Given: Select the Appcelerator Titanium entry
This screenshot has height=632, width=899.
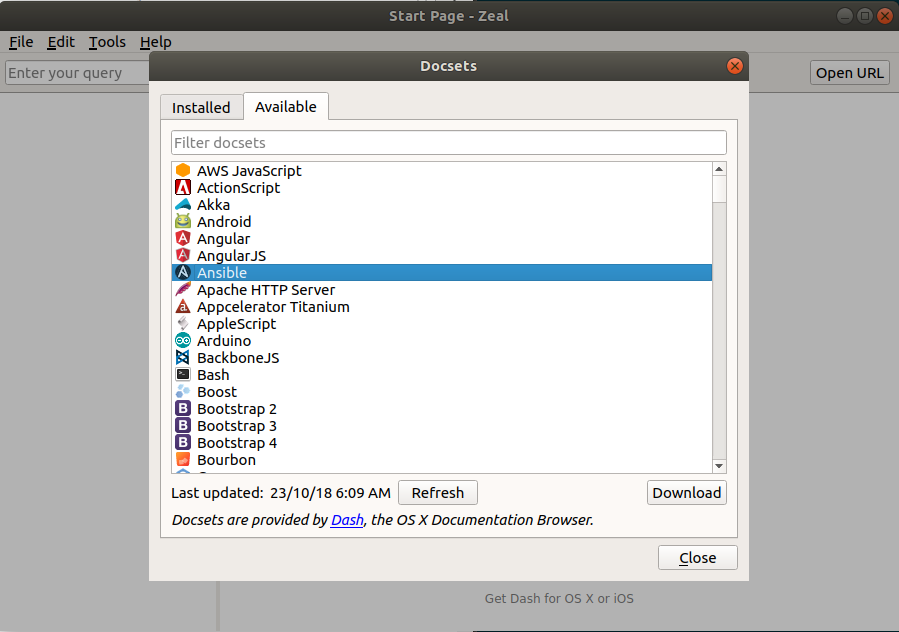Looking at the screenshot, I should point(441,307).
